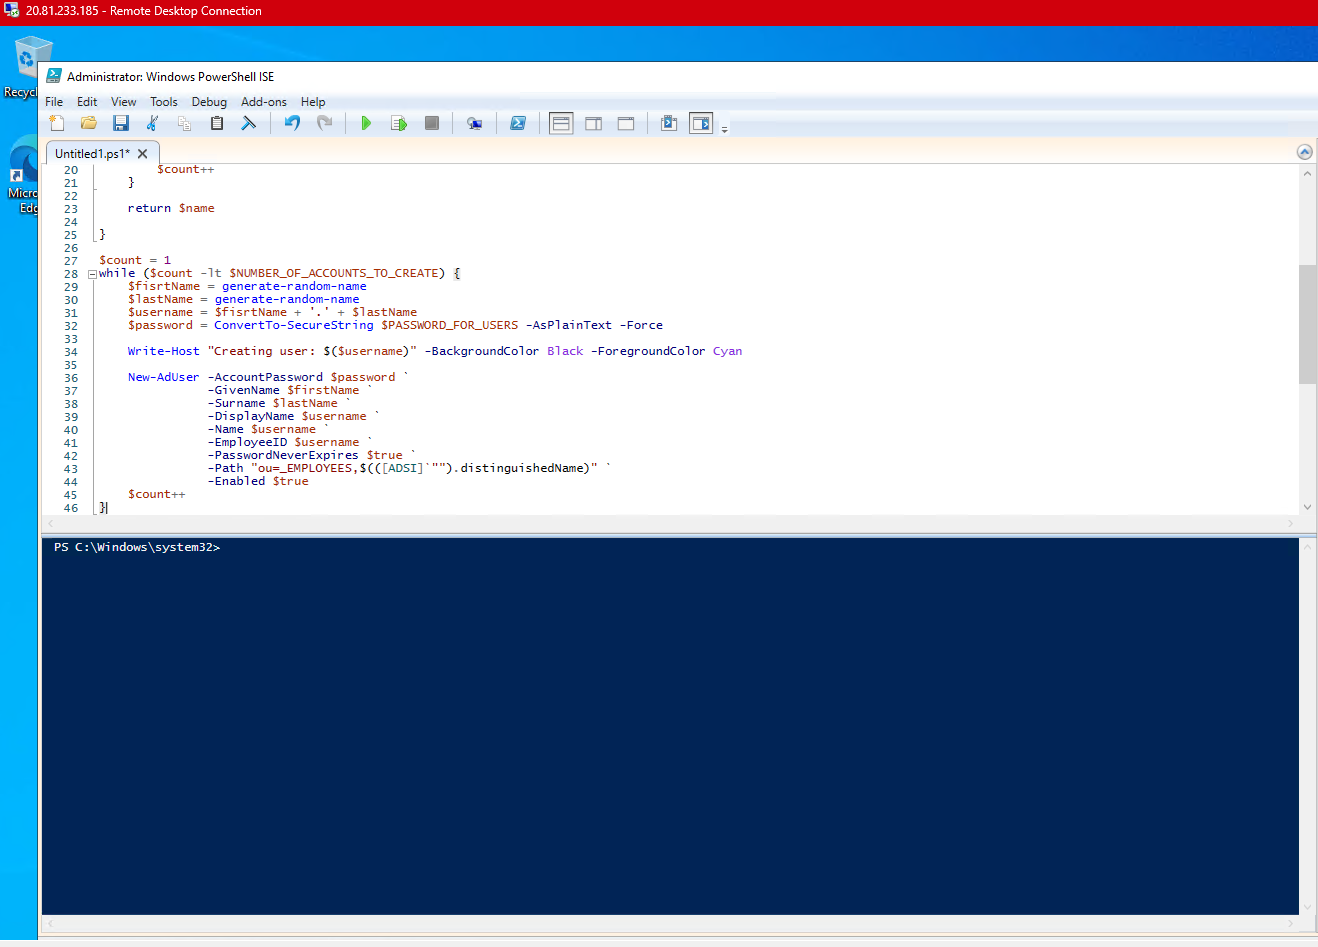Viewport: 1318px width, 947px height.
Task: Open the Edit menu
Action: tap(87, 102)
